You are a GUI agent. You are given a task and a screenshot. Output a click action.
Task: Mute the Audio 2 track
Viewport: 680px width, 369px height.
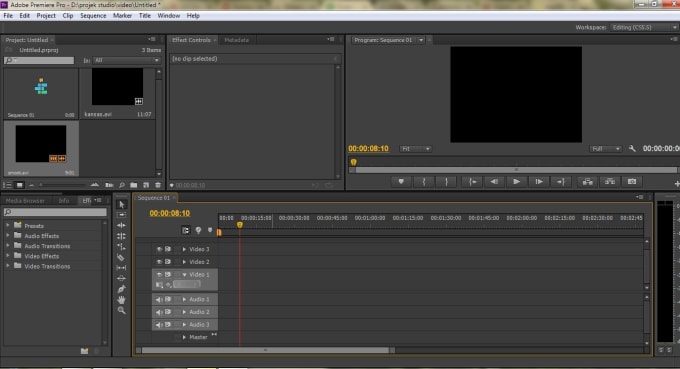click(x=159, y=312)
